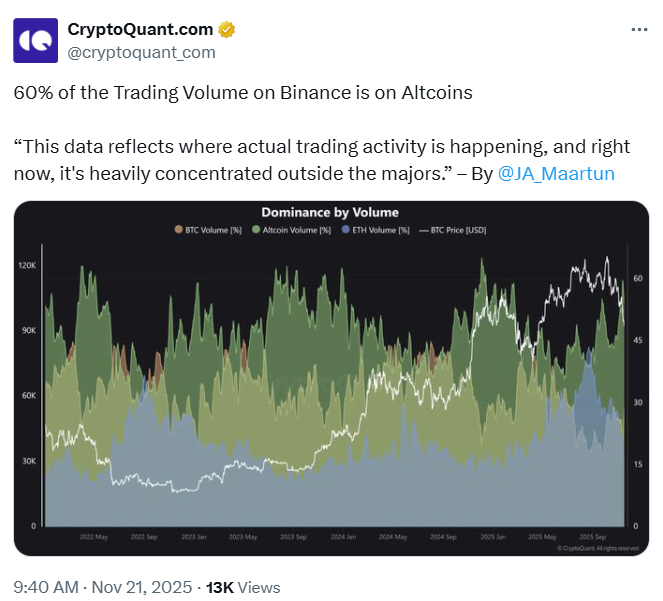Click the CryptoQuant watermark on the chart
This screenshot has height=601, width=663.
point(599,547)
